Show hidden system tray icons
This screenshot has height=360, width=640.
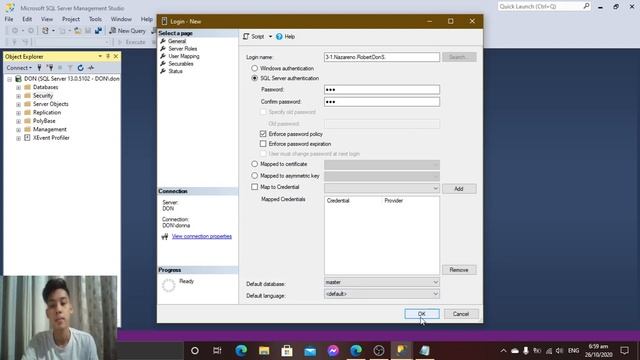503,351
